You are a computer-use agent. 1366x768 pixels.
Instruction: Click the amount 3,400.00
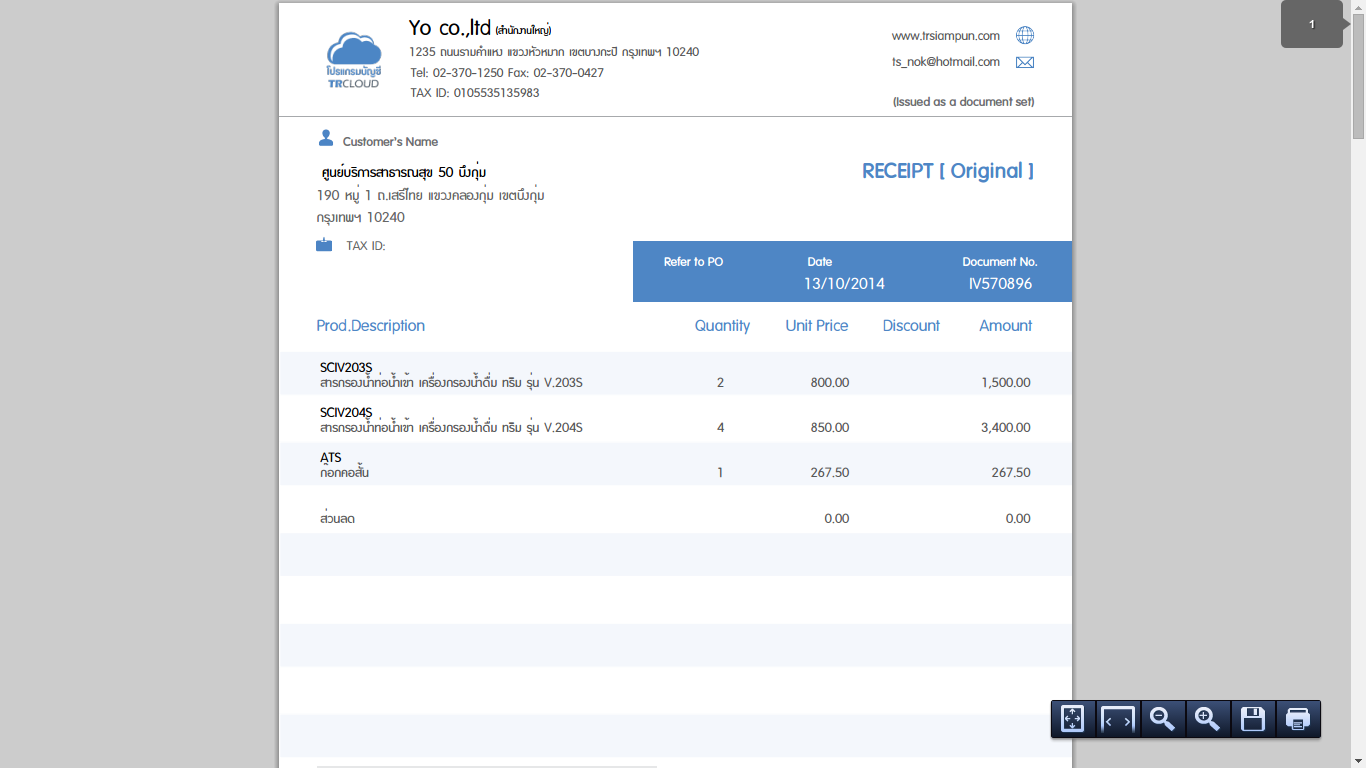(1006, 428)
